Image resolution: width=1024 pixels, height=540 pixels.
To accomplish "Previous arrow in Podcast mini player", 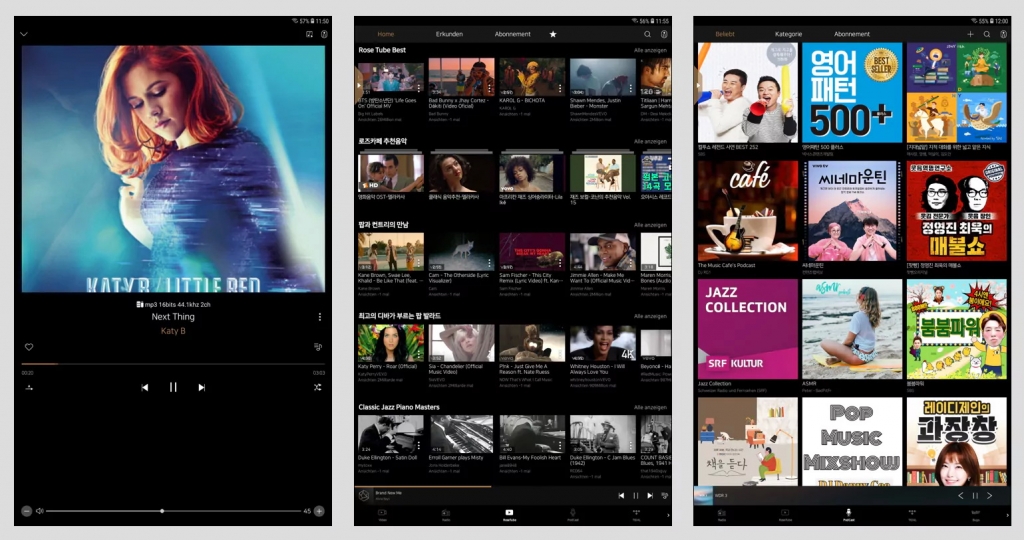I will pyautogui.click(x=961, y=496).
